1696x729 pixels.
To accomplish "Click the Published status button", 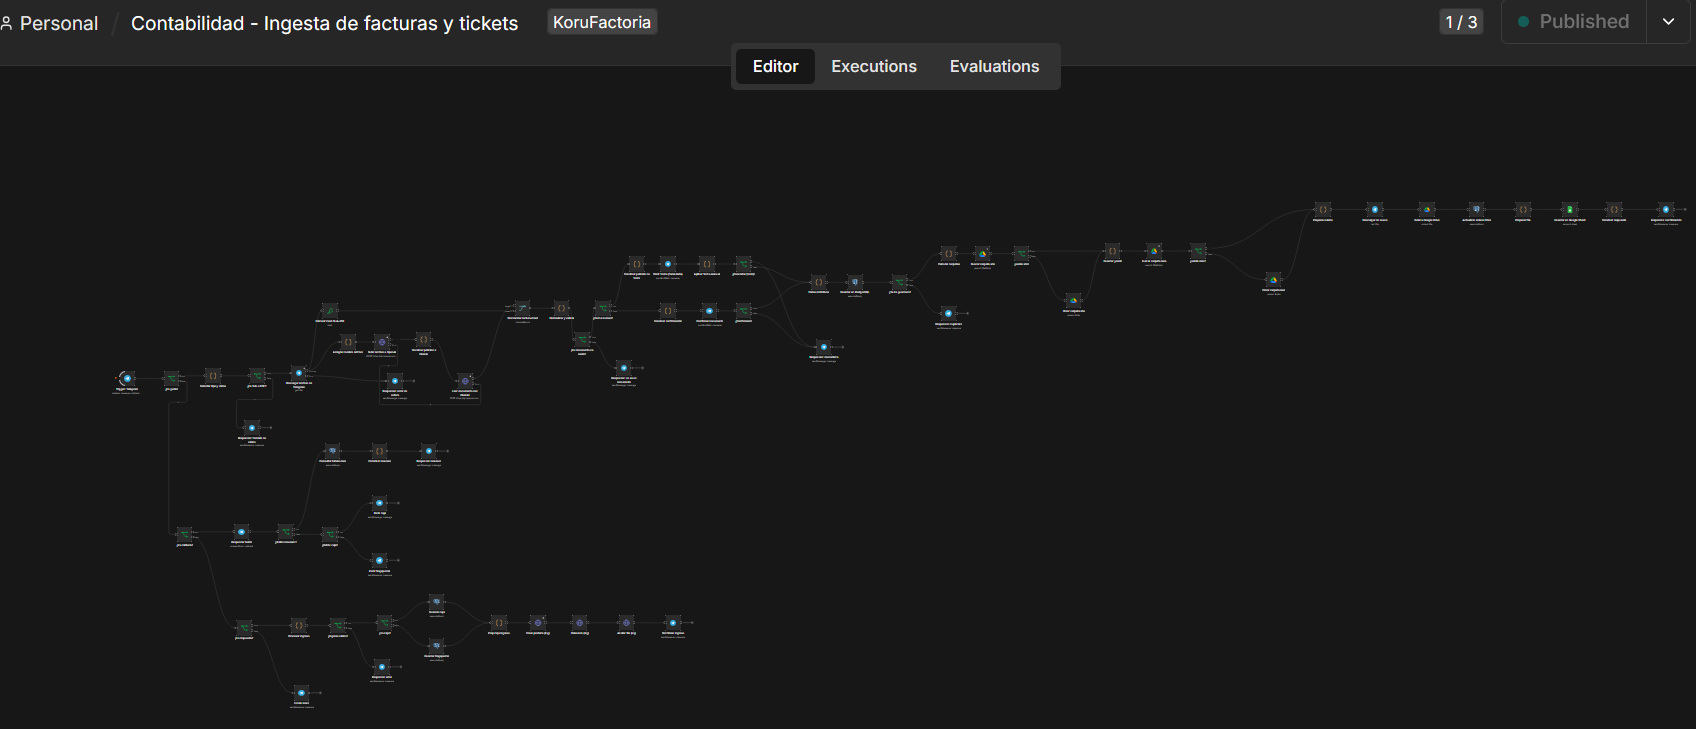I will (x=1574, y=22).
